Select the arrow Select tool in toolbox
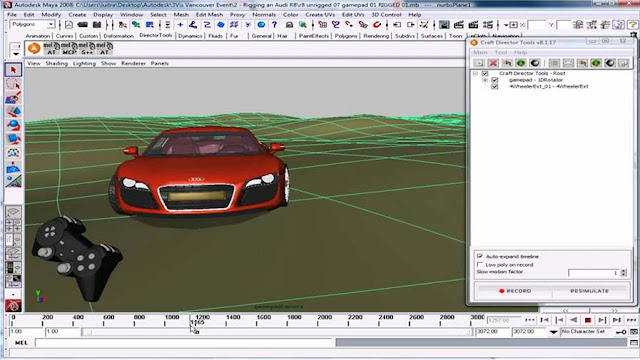Screen dimensions: 640x360 coord(13,70)
